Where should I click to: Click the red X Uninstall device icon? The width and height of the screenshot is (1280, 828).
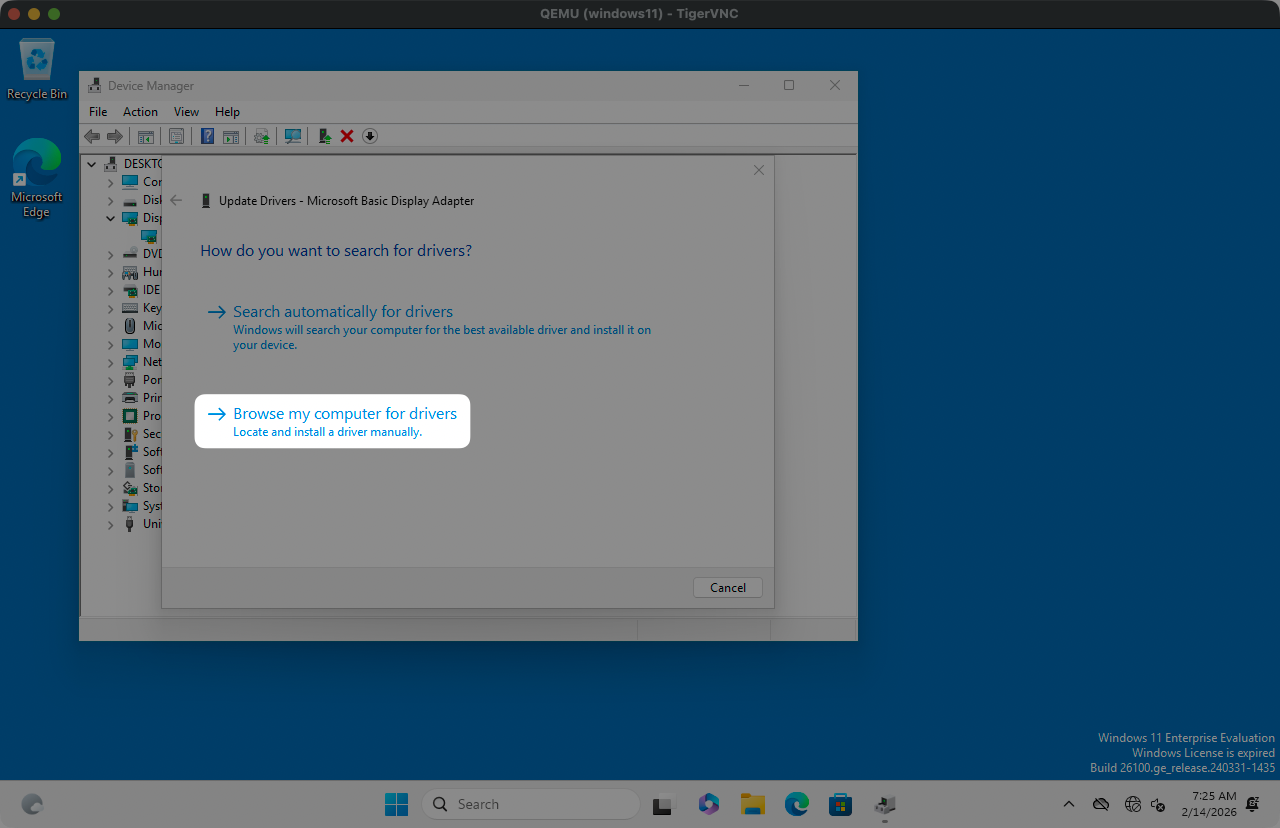(347, 136)
